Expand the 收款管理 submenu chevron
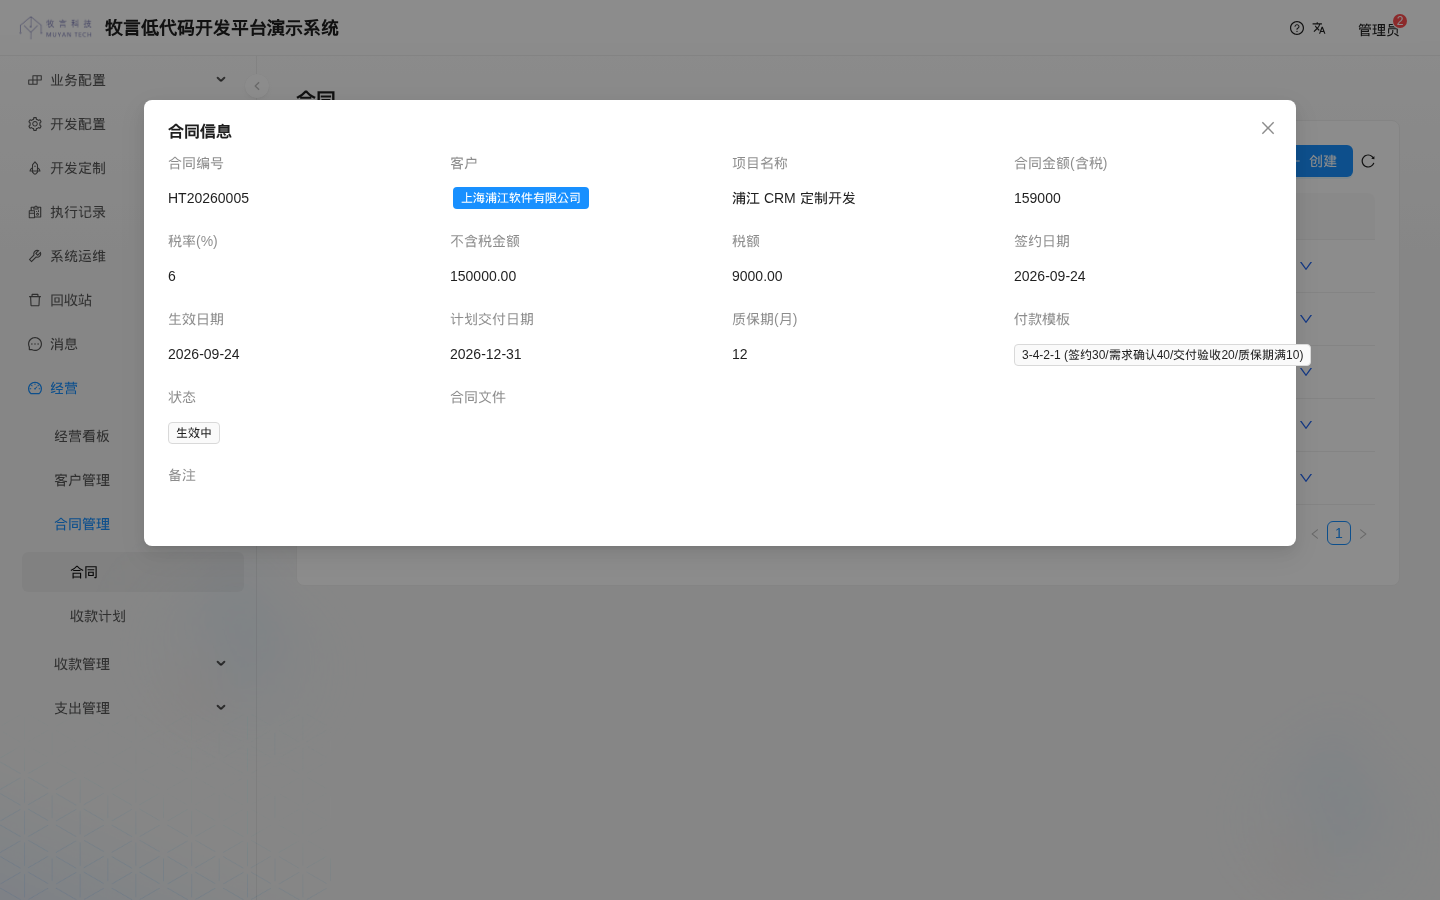The width and height of the screenshot is (1440, 900). click(221, 664)
